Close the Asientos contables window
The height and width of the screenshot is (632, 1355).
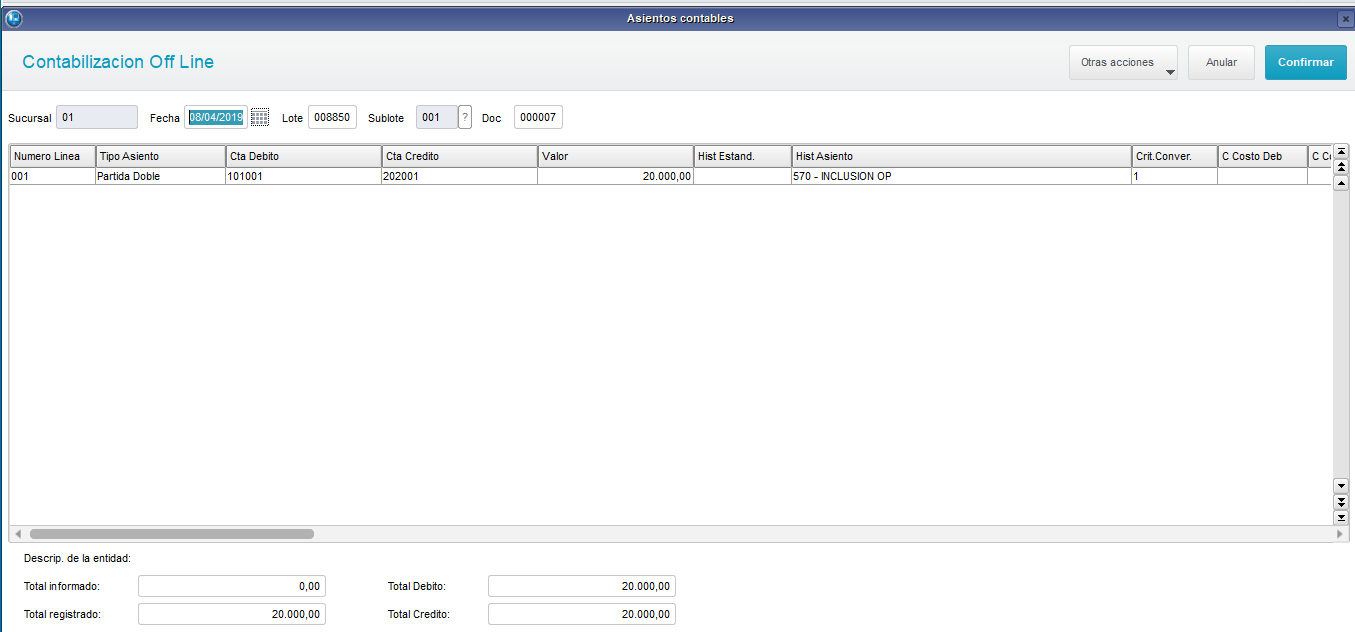click(1345, 19)
